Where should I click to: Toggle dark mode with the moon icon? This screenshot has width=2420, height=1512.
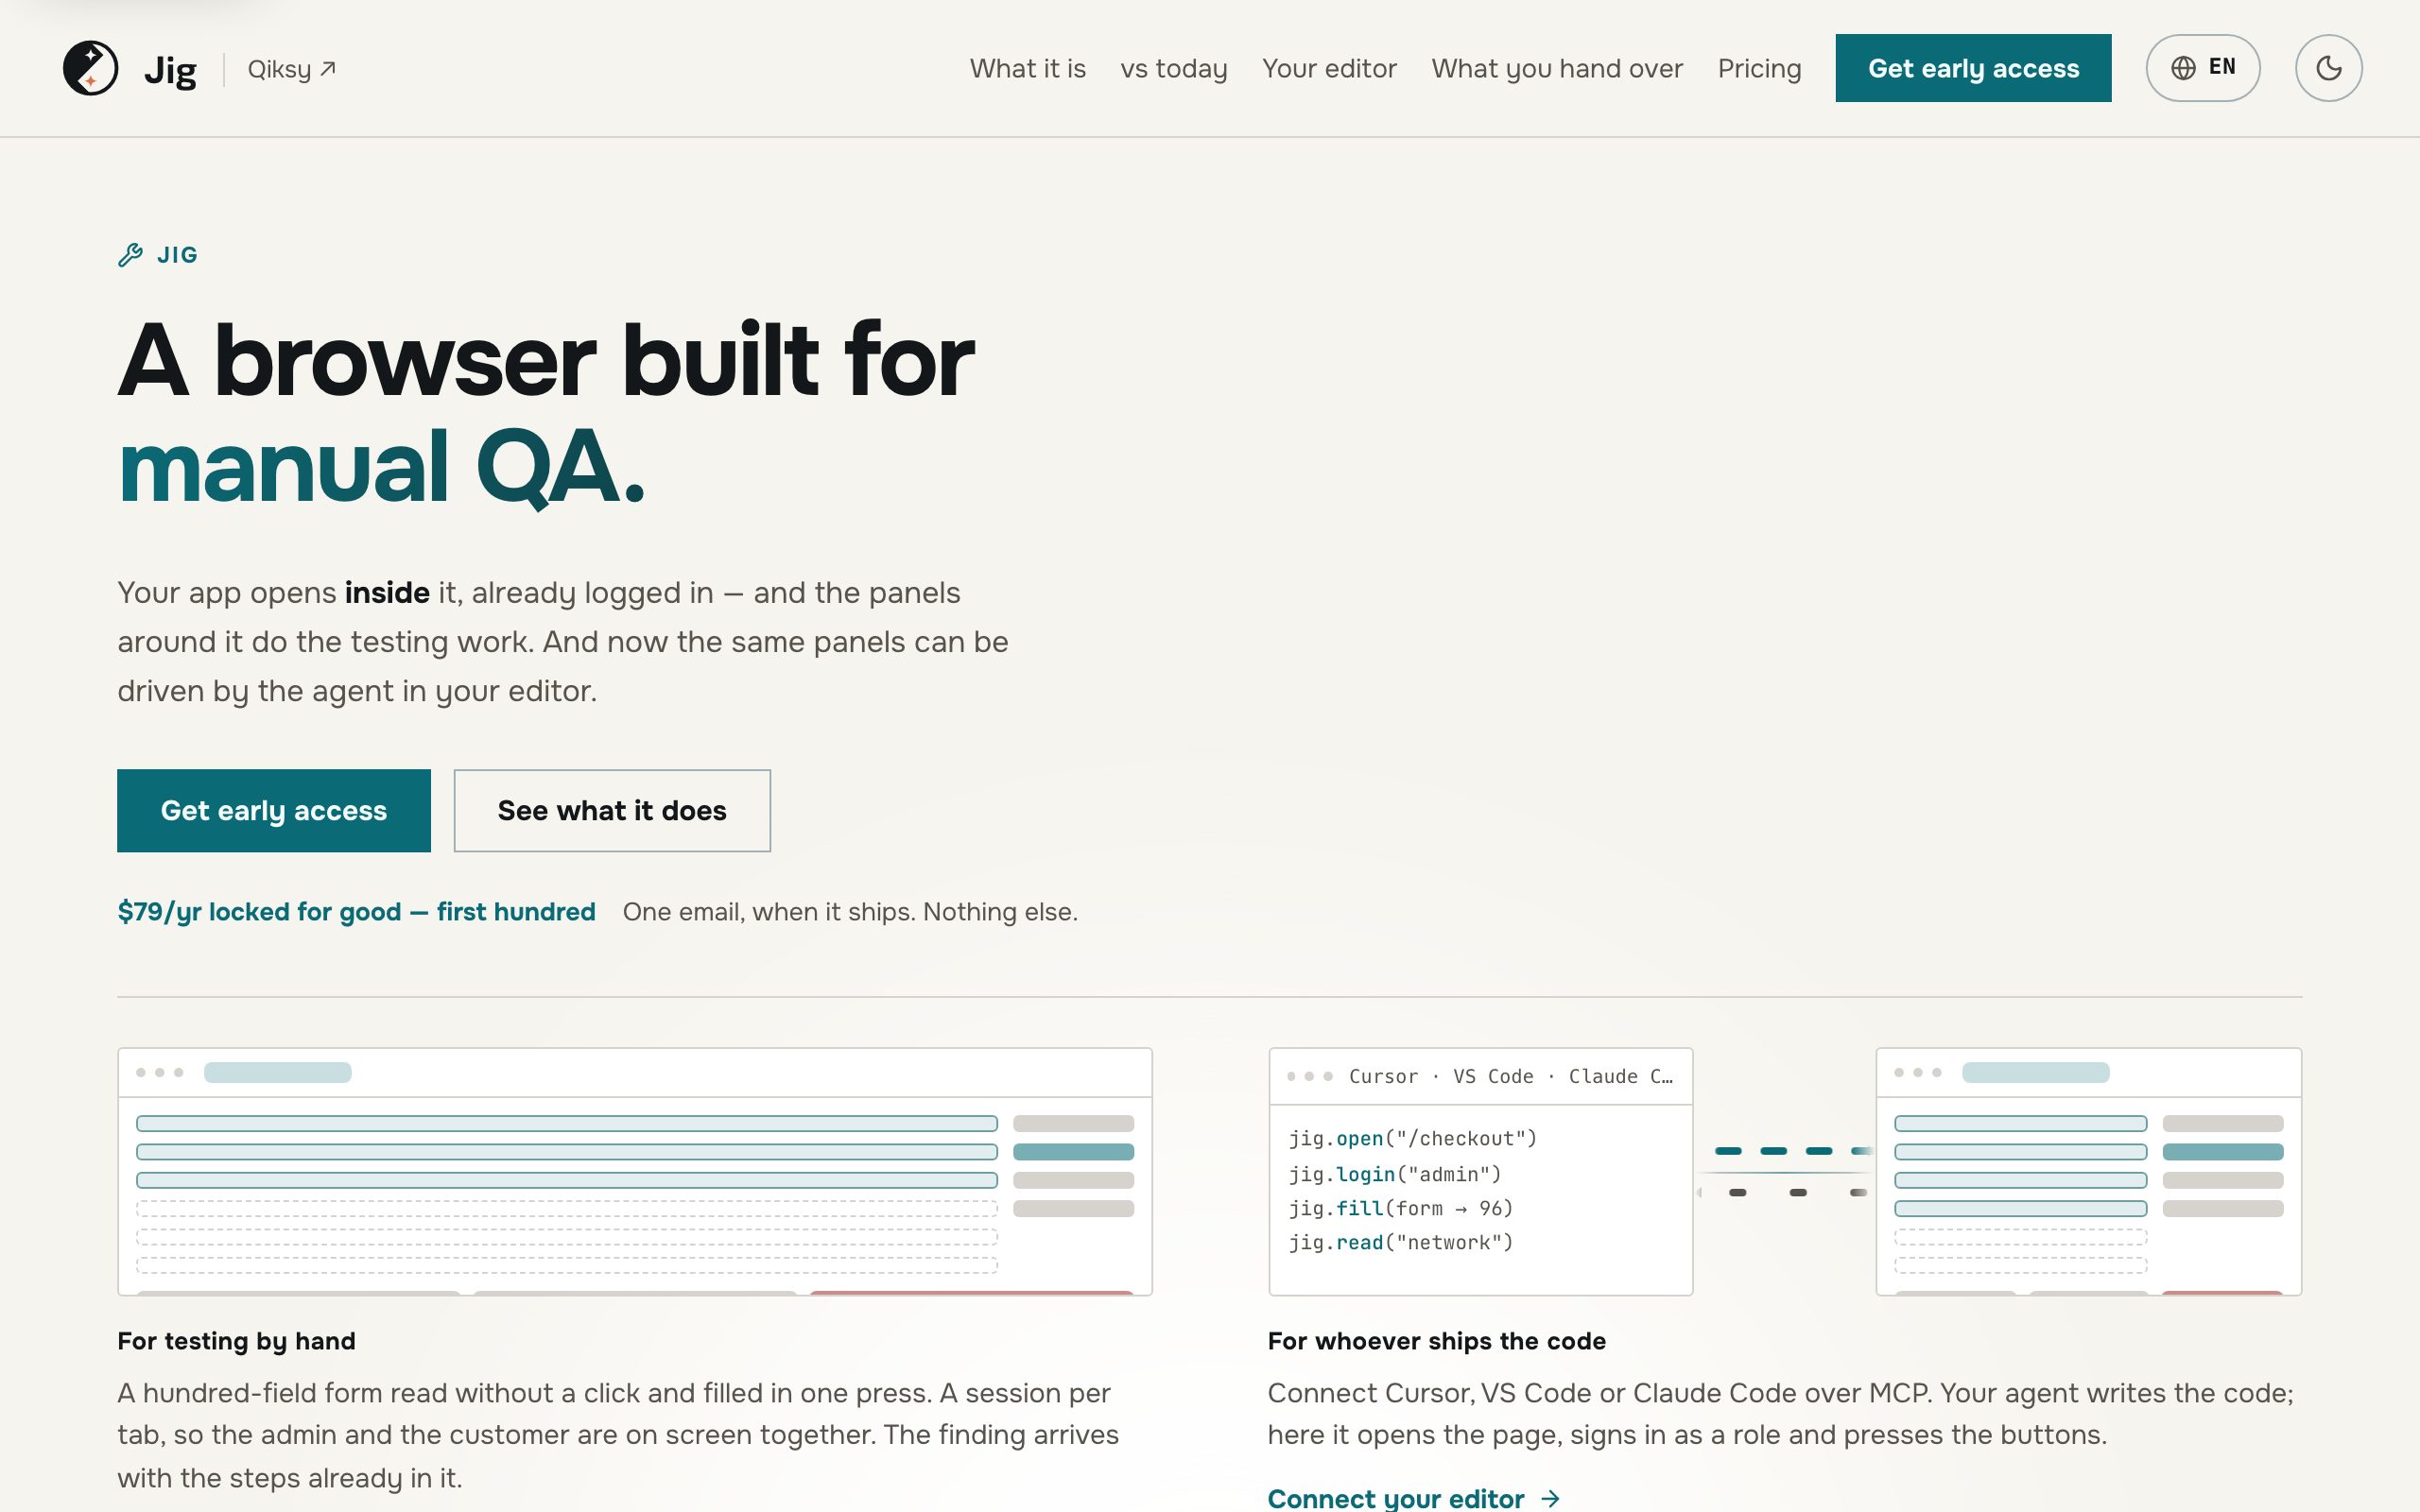(x=2328, y=68)
